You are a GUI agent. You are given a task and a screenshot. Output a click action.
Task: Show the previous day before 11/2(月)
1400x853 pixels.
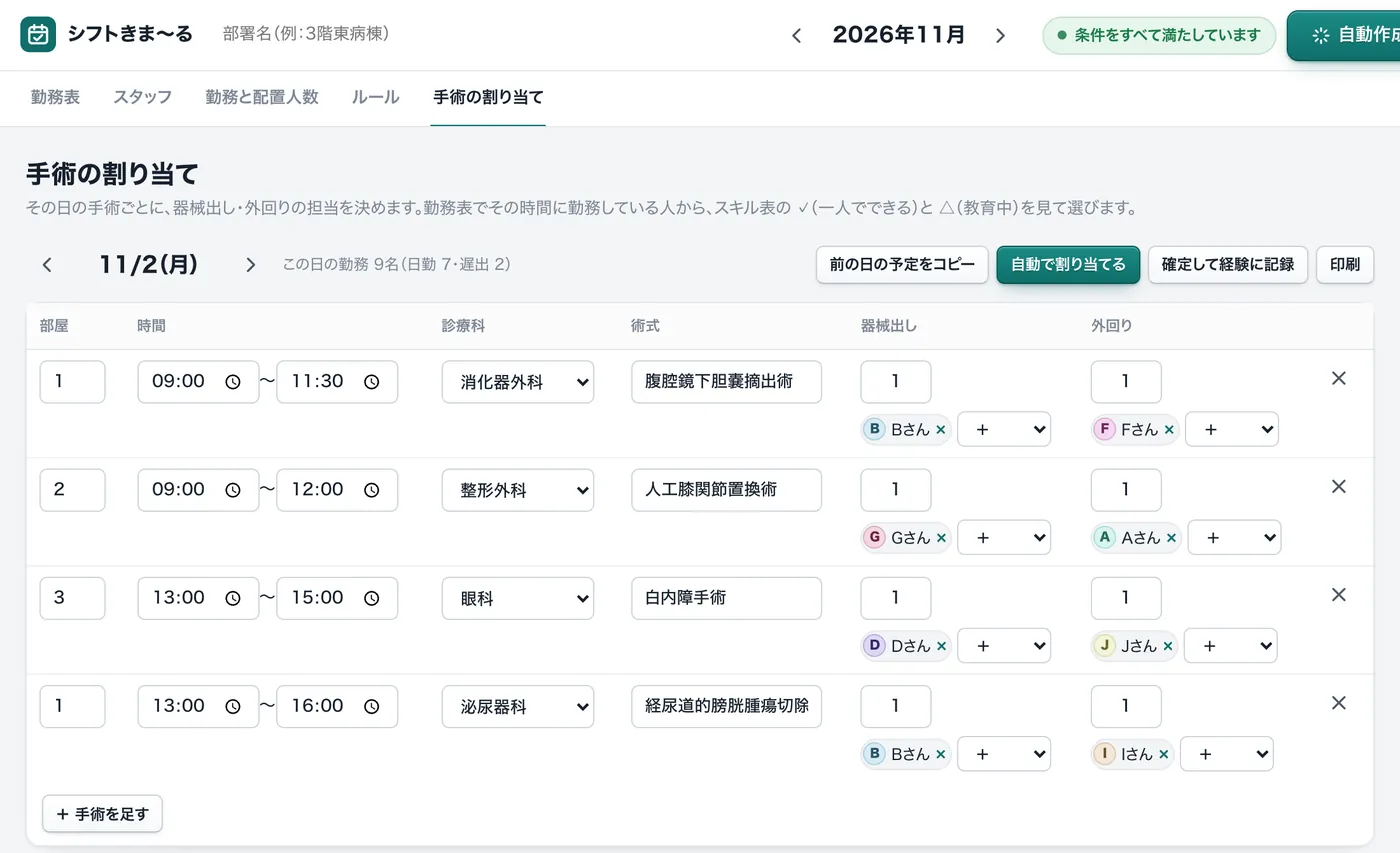(47, 265)
